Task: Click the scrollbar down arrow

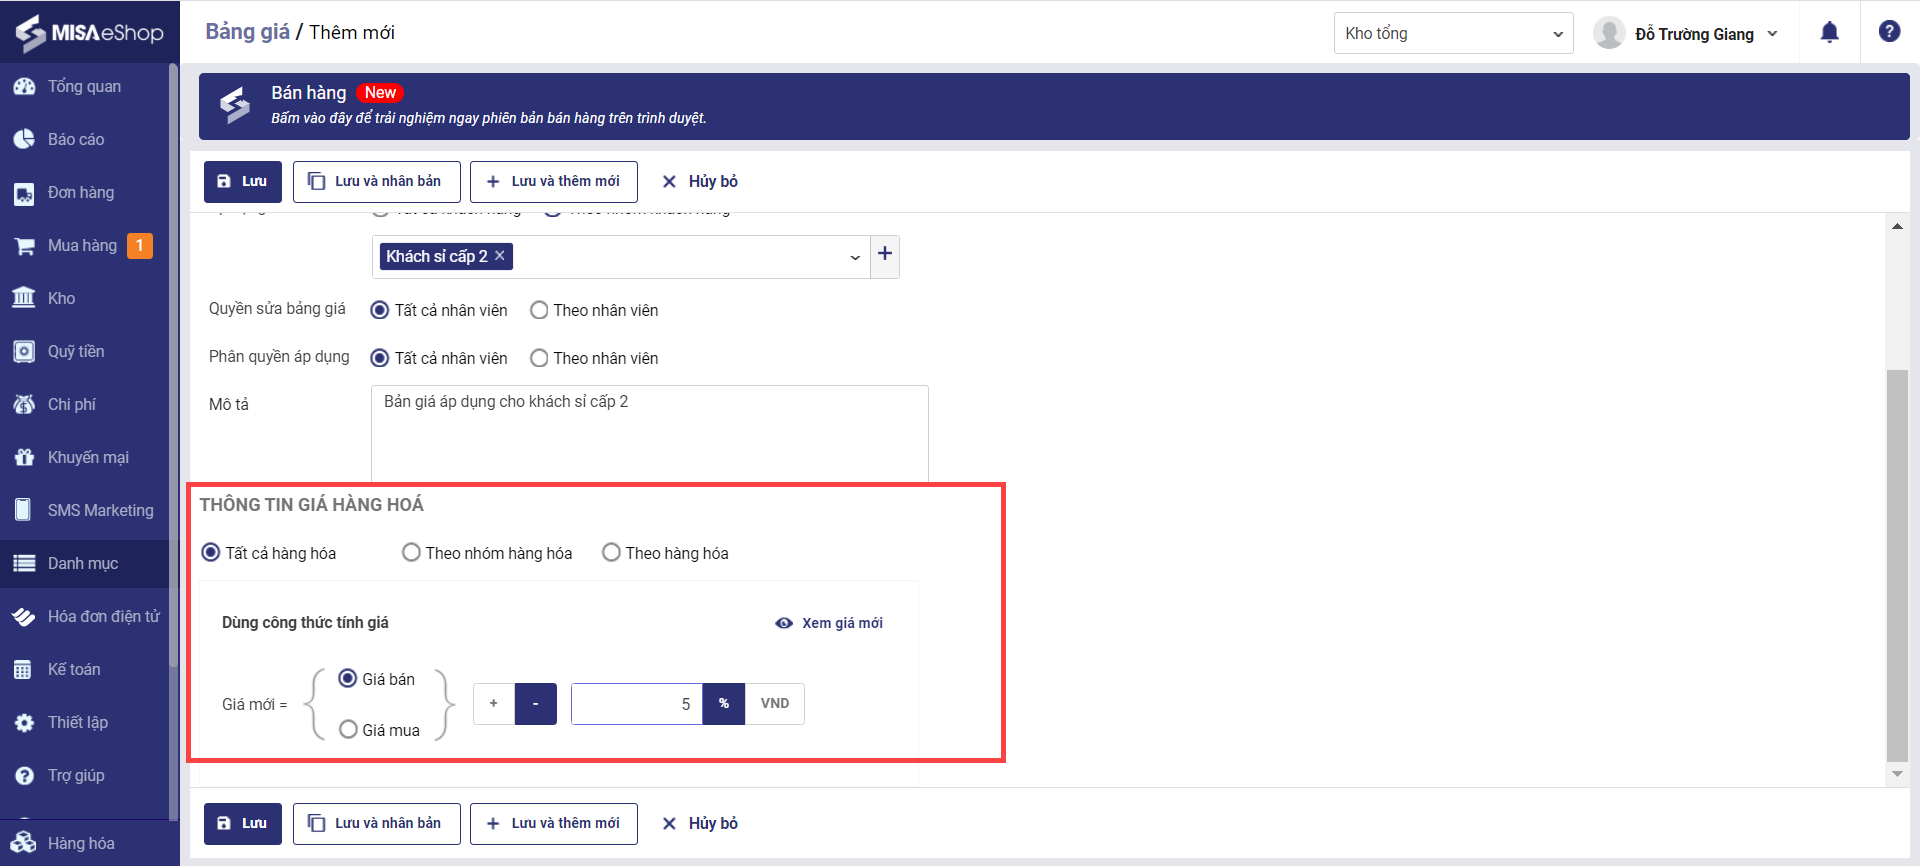Action: pos(1897,774)
